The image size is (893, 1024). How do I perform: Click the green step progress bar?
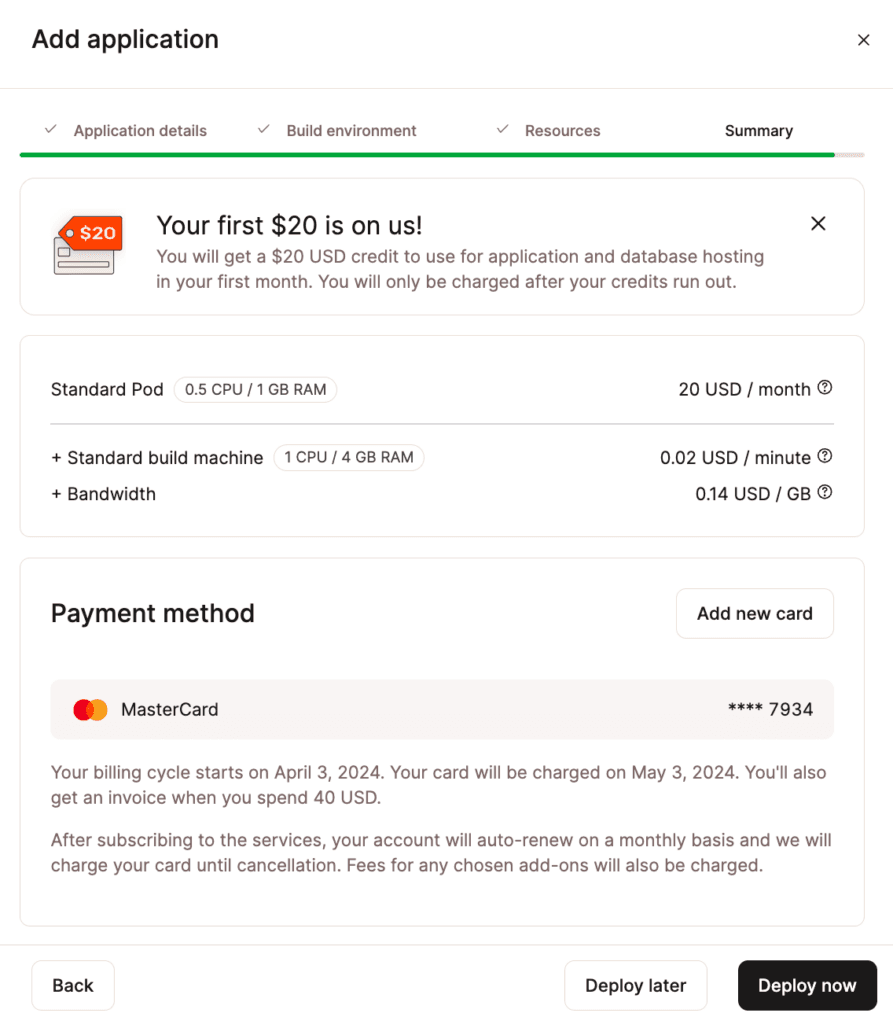[x=427, y=155]
